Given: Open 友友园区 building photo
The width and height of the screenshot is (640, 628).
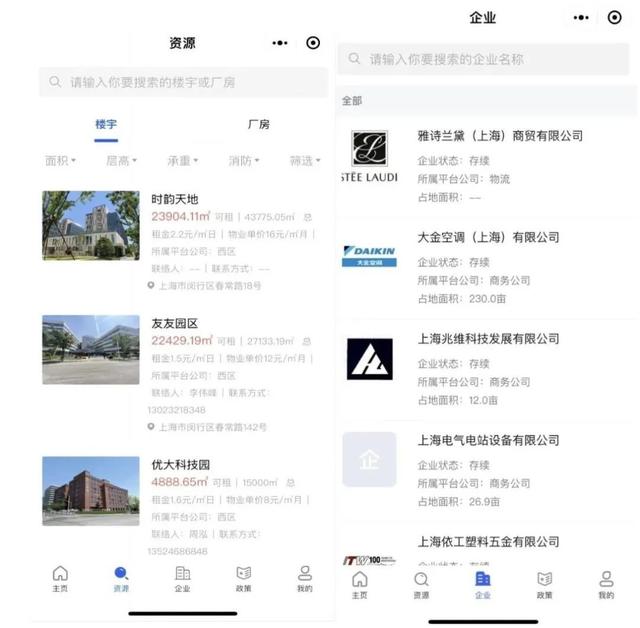Looking at the screenshot, I should click(x=91, y=350).
